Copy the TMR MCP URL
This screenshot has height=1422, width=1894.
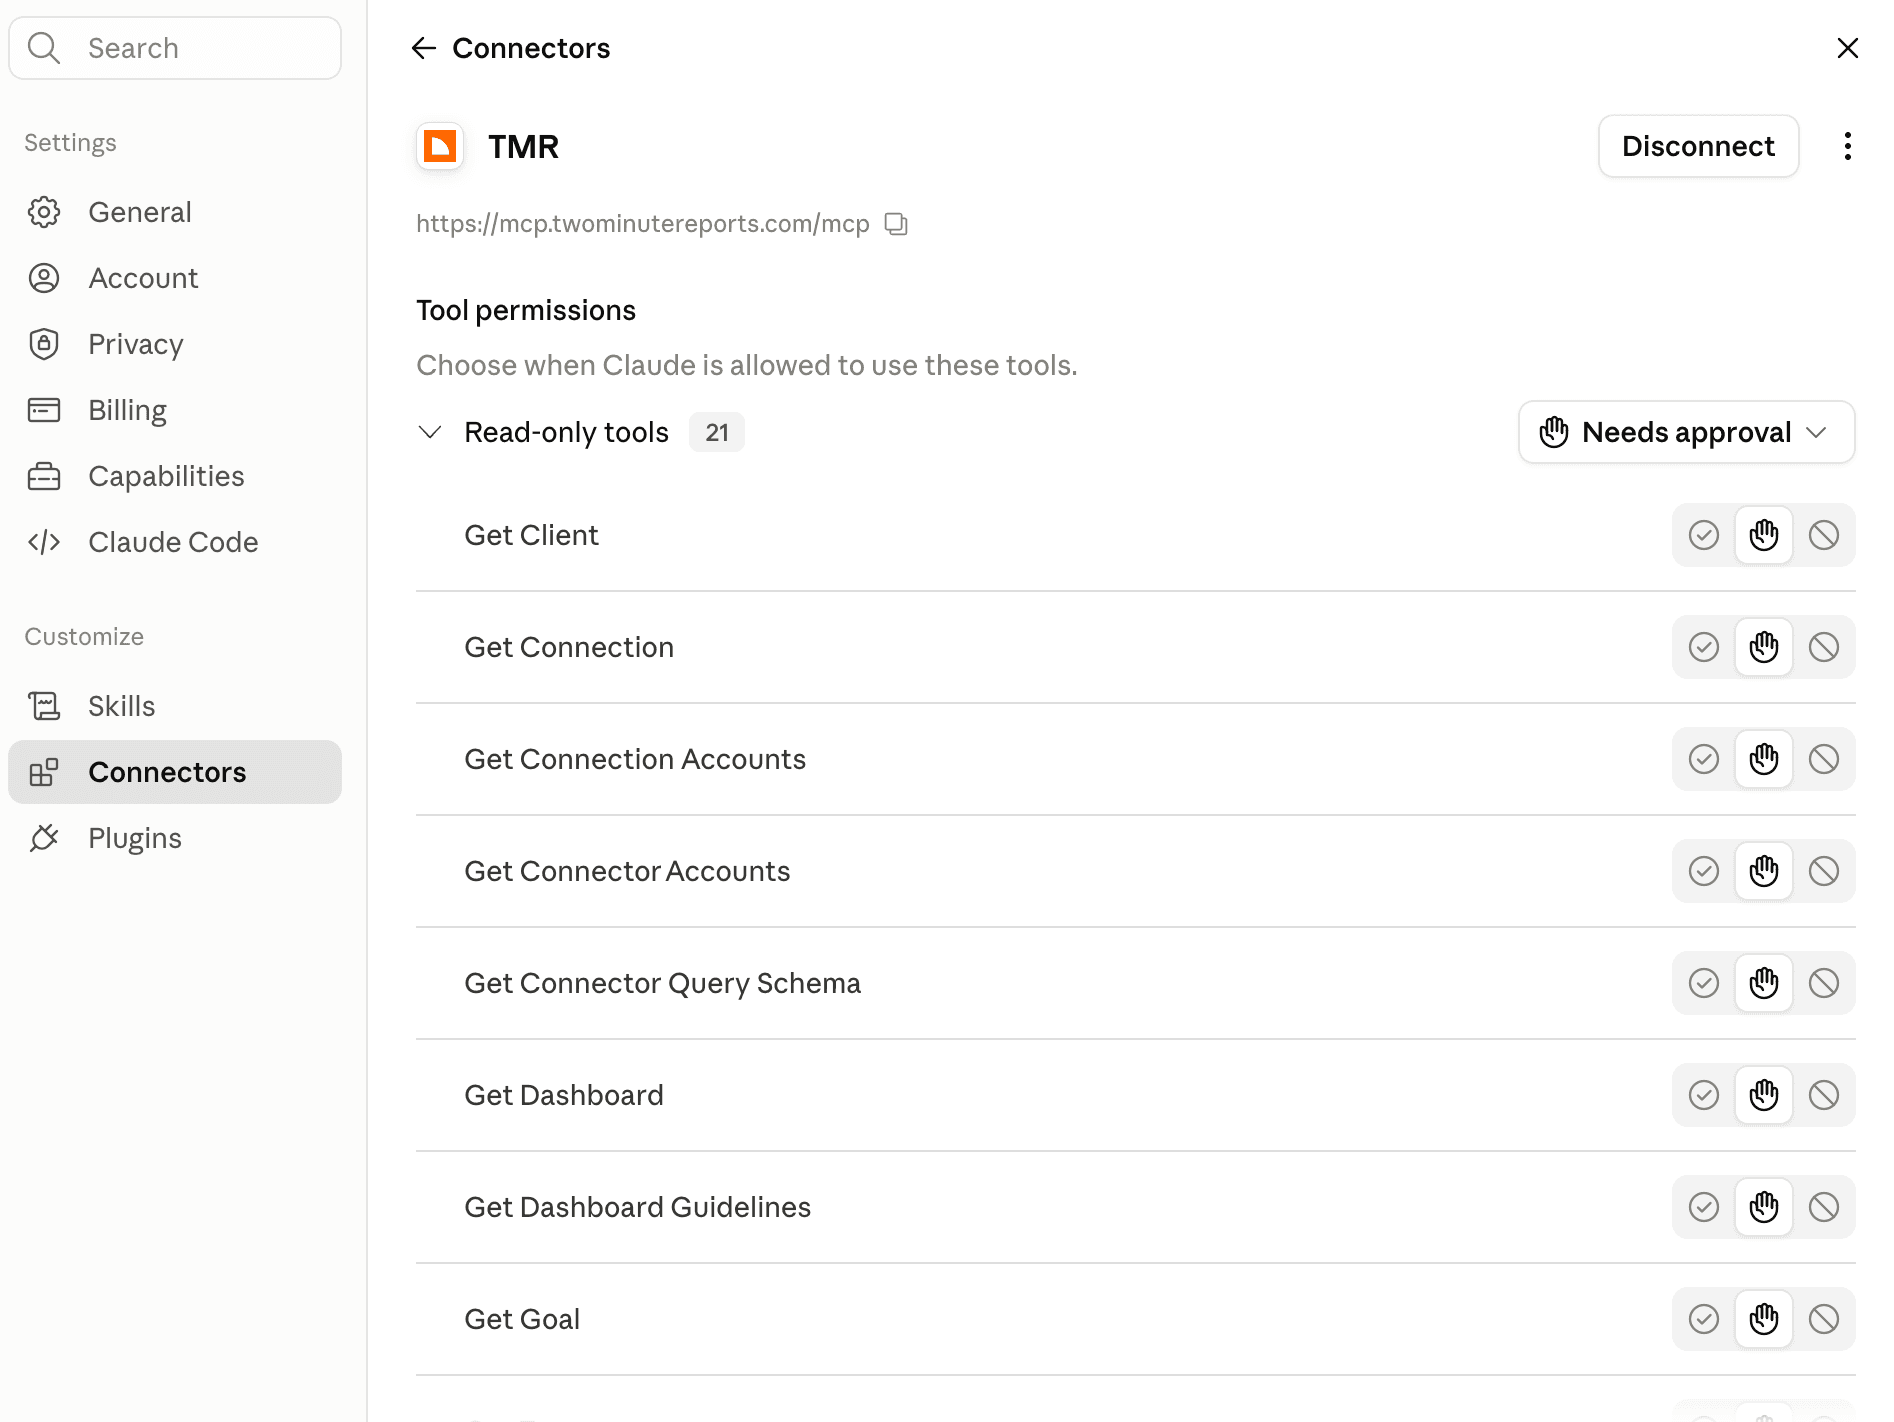[x=896, y=224]
